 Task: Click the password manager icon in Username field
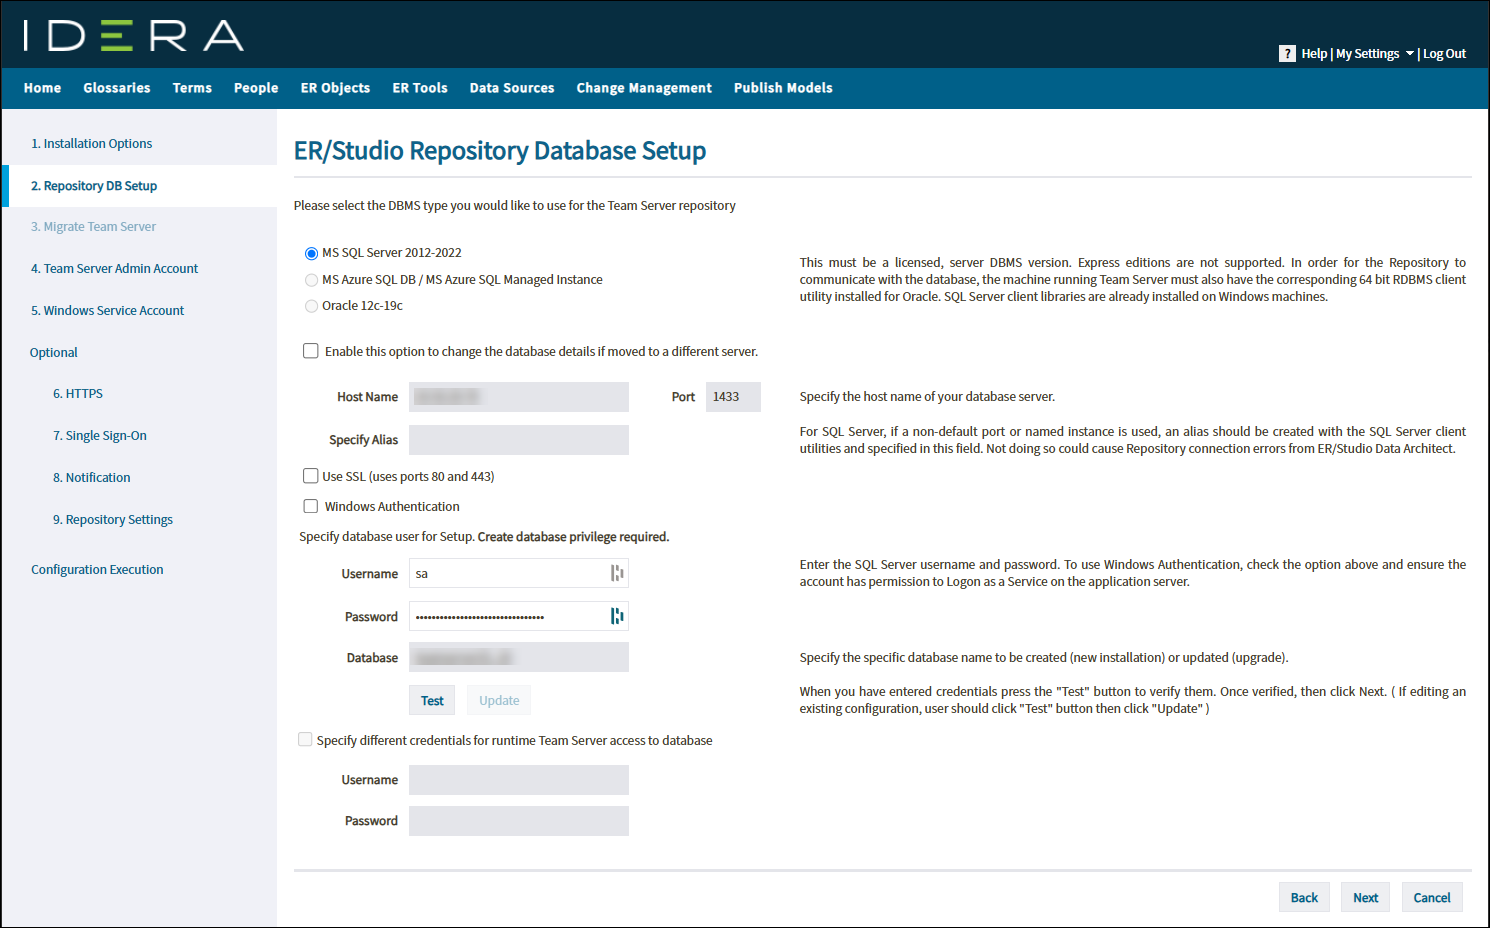tap(617, 573)
